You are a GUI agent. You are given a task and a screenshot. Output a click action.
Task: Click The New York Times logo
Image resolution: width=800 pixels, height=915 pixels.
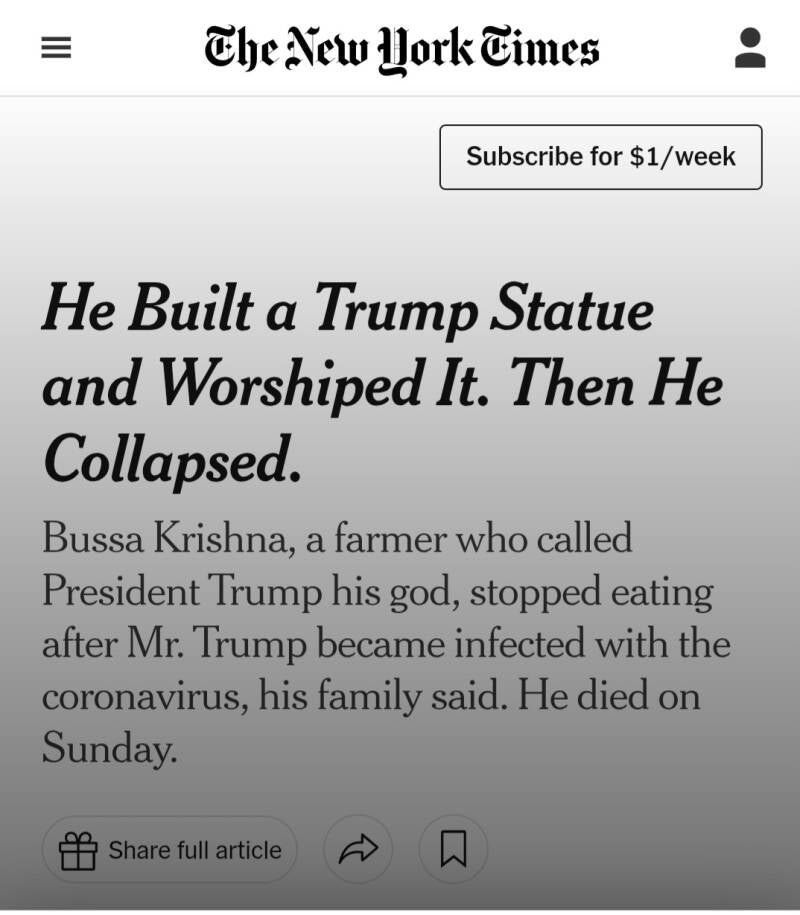401,48
